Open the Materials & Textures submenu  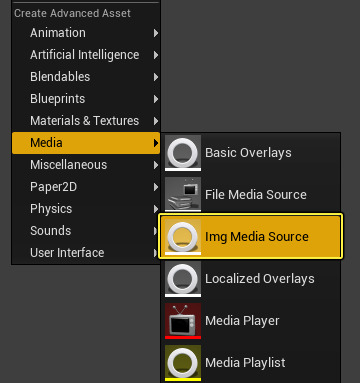click(86, 121)
